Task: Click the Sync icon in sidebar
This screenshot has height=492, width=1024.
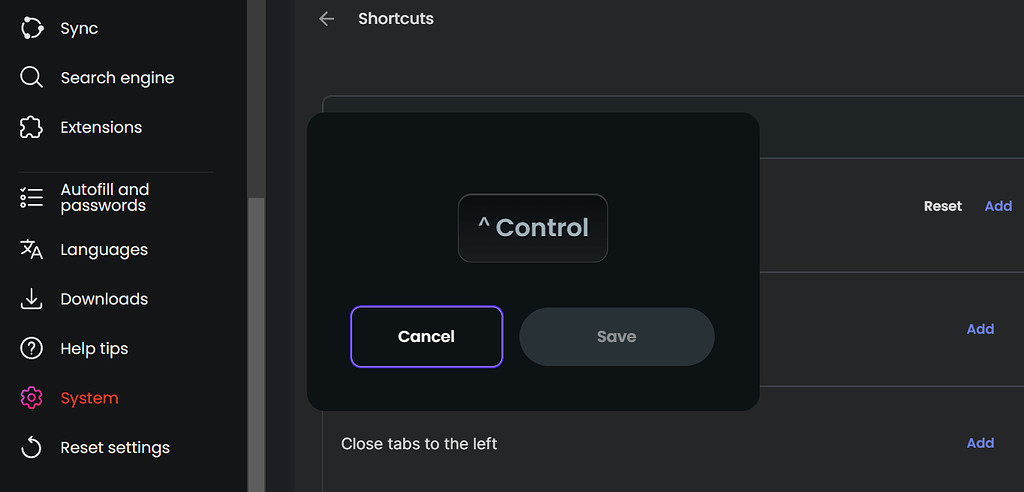Action: tap(31, 28)
